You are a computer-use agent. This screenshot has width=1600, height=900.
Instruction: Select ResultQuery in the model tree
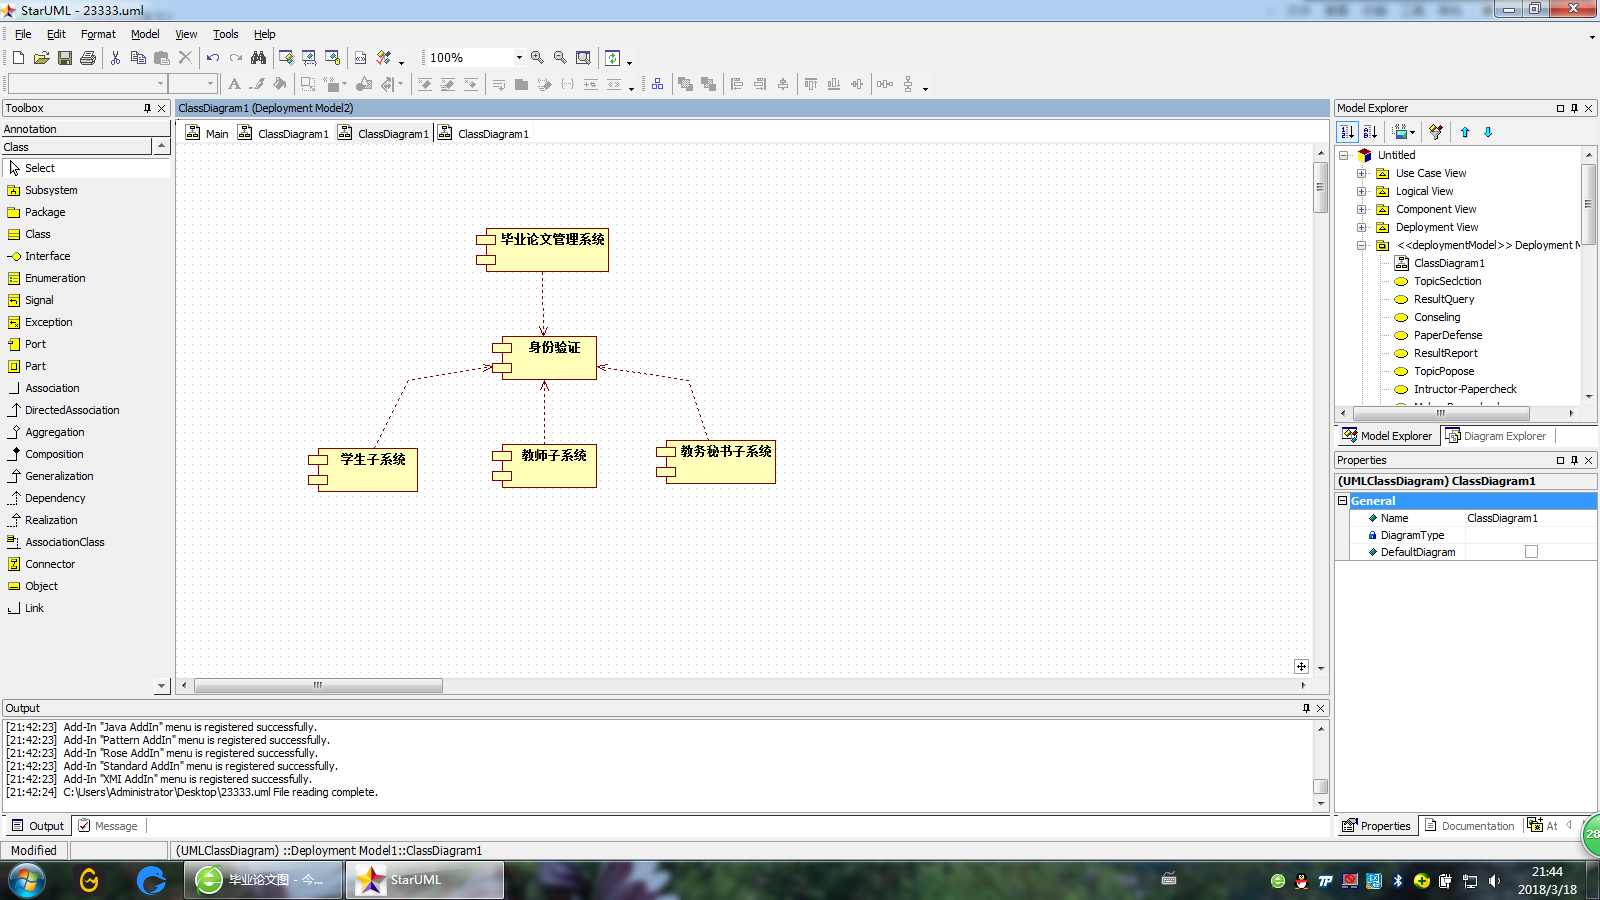coord(1443,299)
